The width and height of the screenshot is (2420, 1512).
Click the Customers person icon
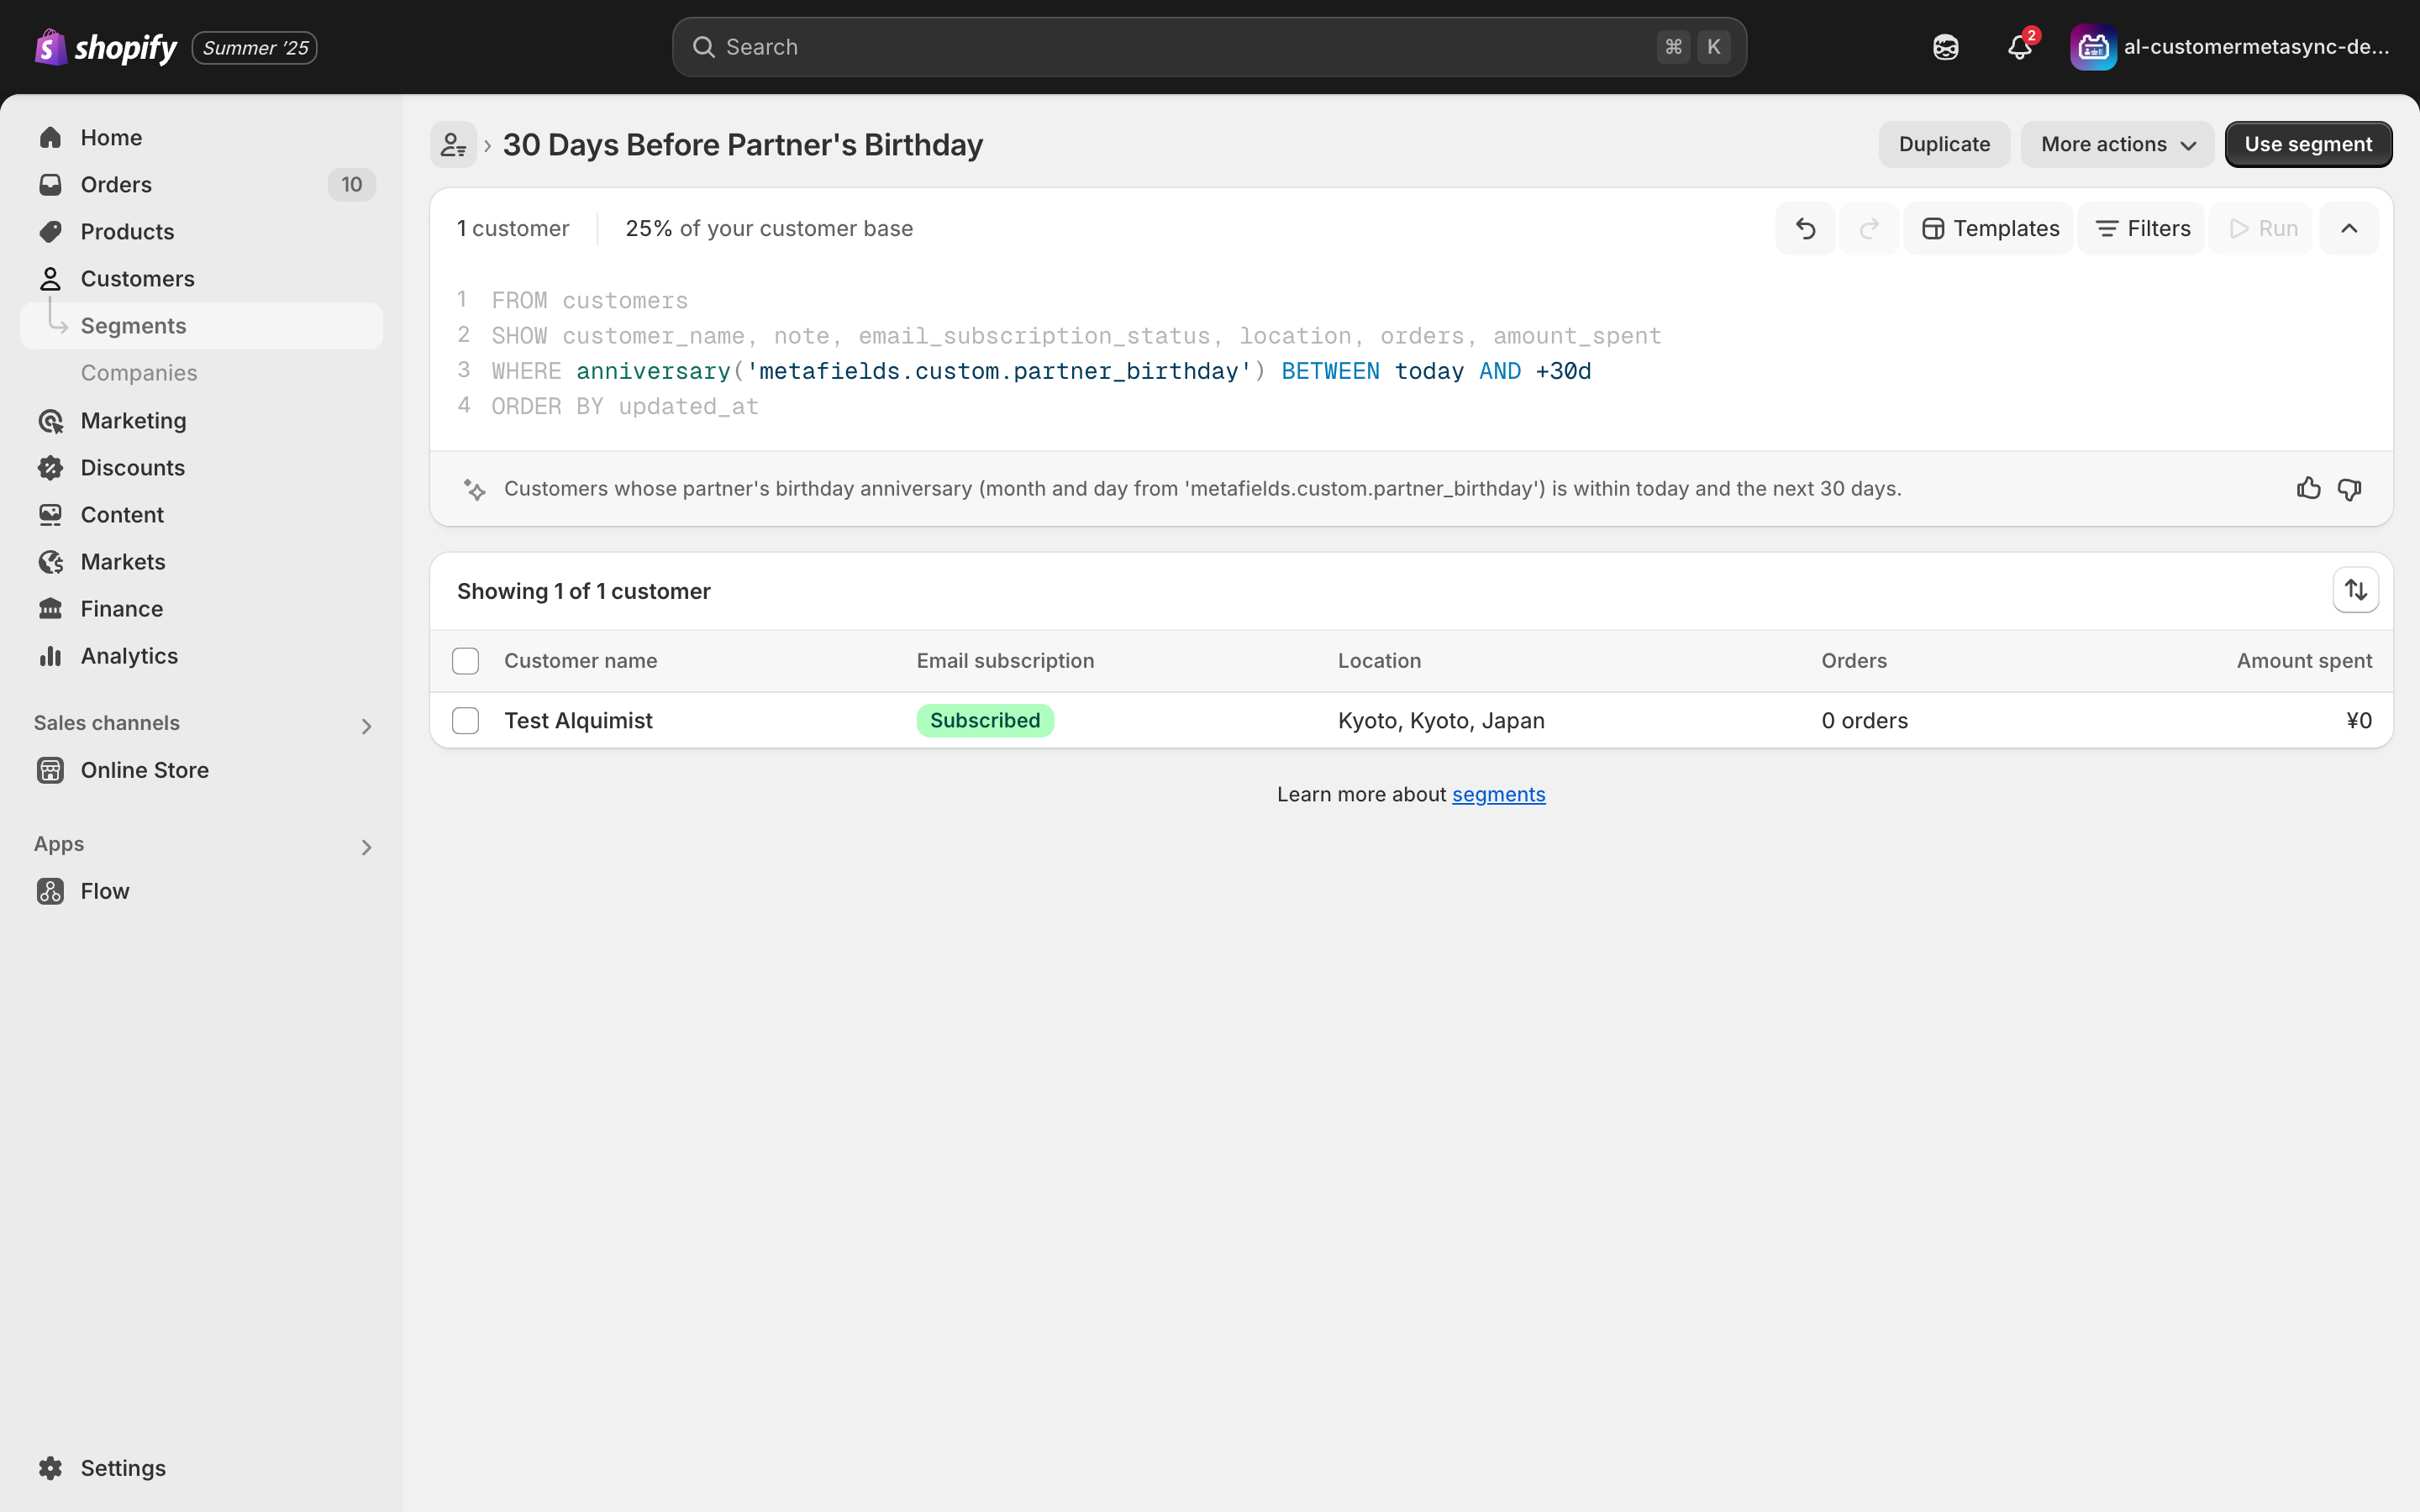pos(50,278)
